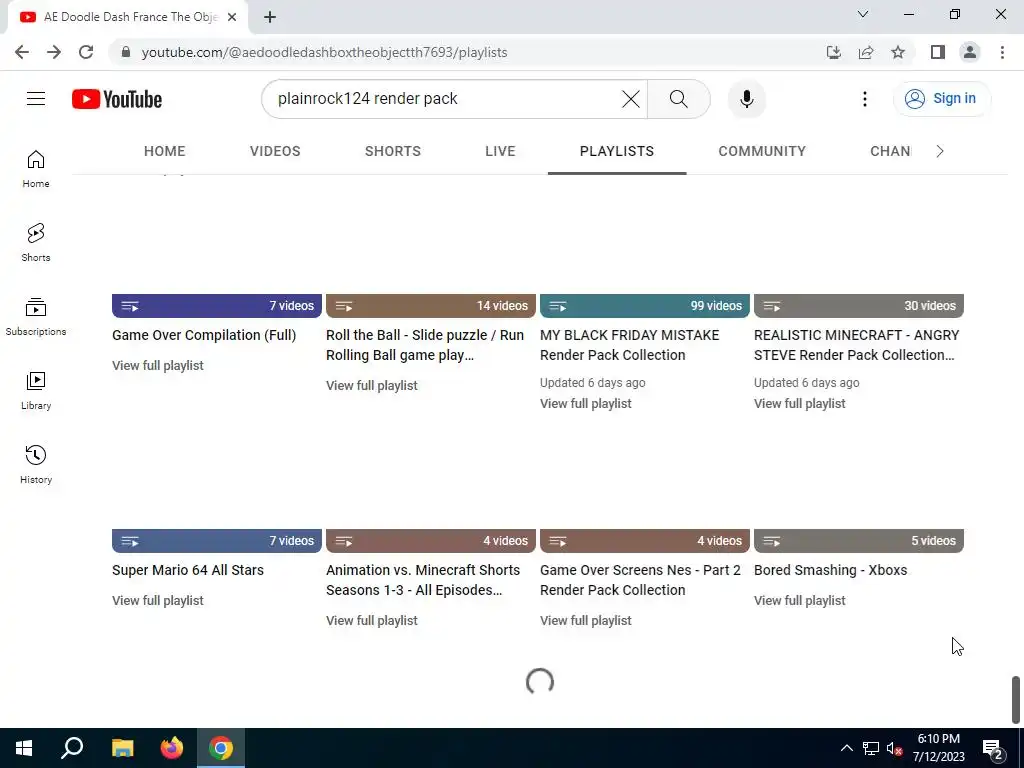This screenshot has width=1024, height=768.
Task: Click the 5 videos playlist overlay bar
Action: tap(859, 541)
